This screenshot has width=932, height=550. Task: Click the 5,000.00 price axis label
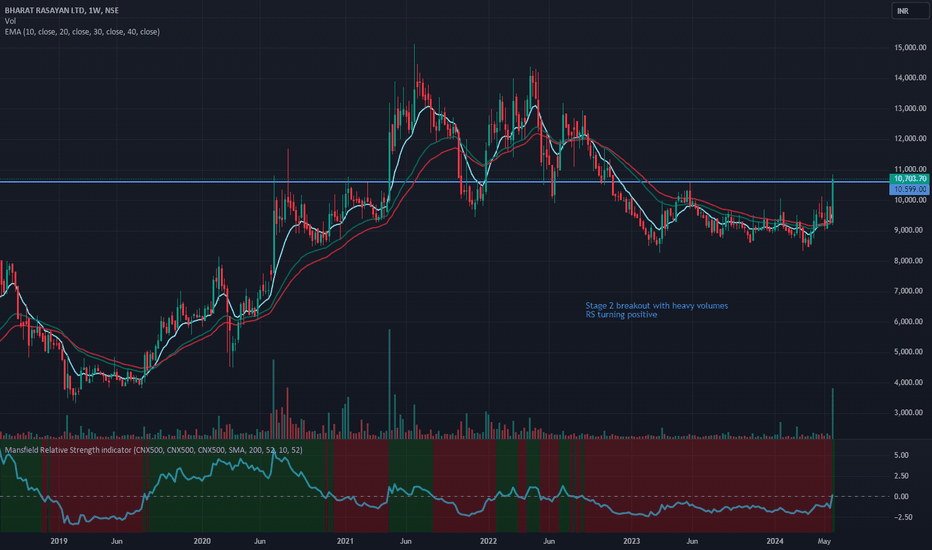point(910,352)
